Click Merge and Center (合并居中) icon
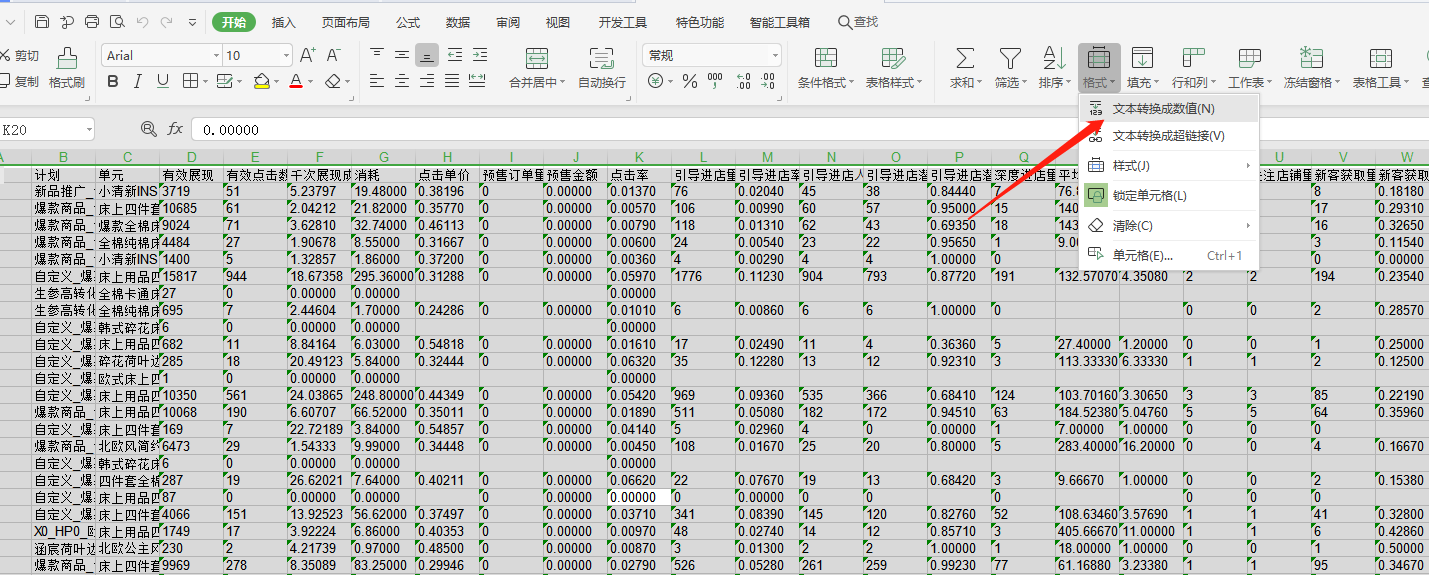Viewport: 1429px width, 575px height. click(537, 58)
